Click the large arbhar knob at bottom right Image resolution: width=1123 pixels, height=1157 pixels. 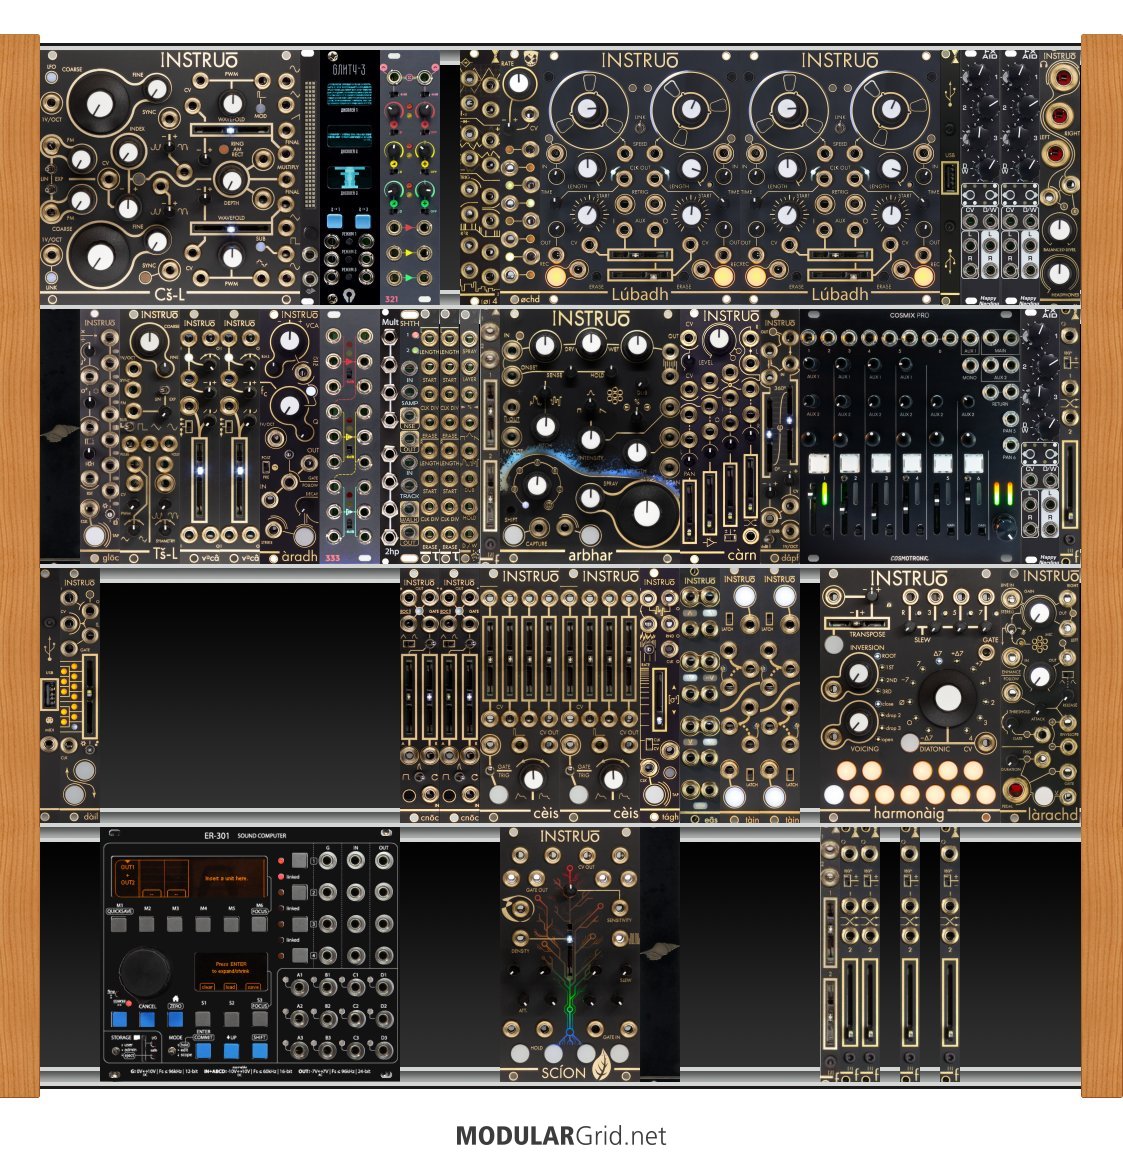click(646, 513)
